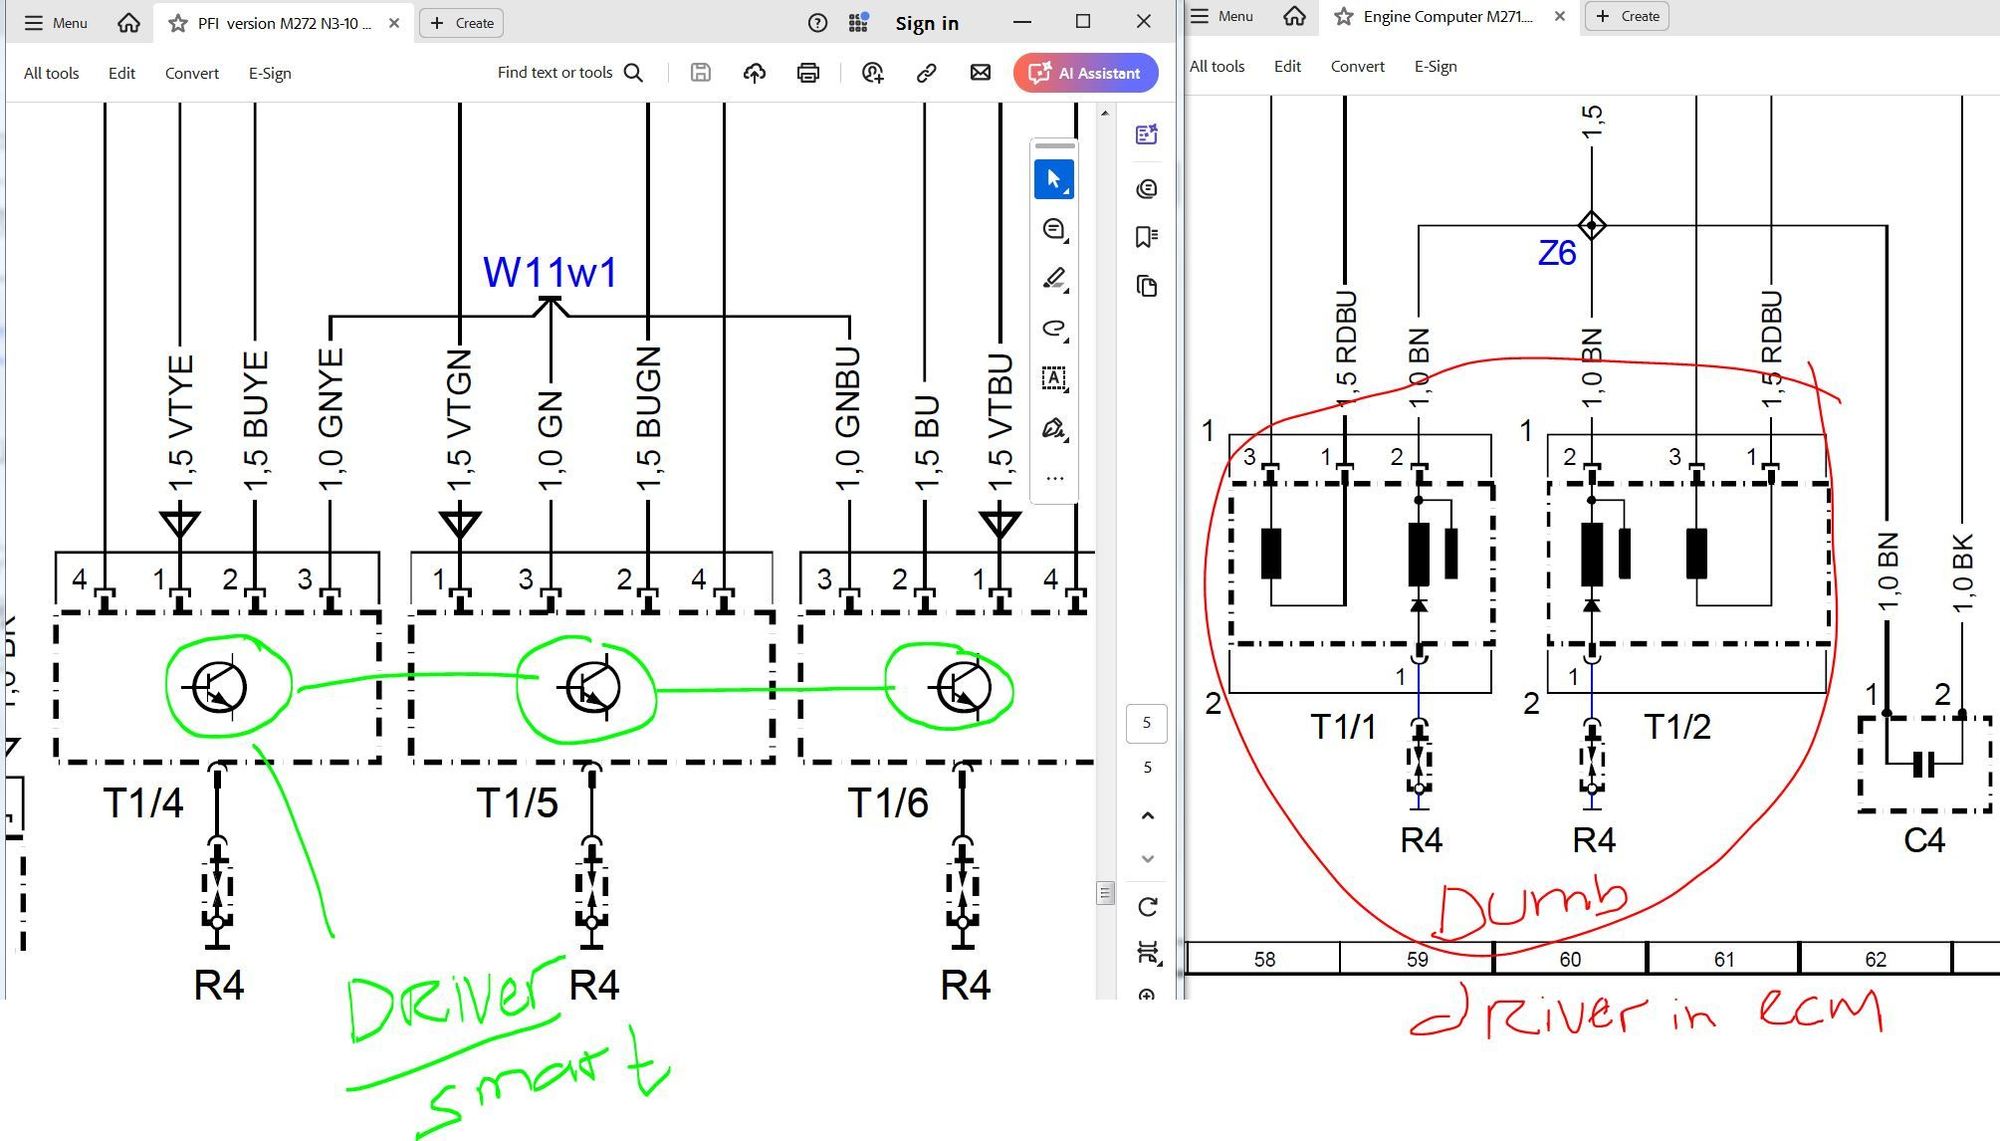Select the highlighter pen tool

(1053, 279)
